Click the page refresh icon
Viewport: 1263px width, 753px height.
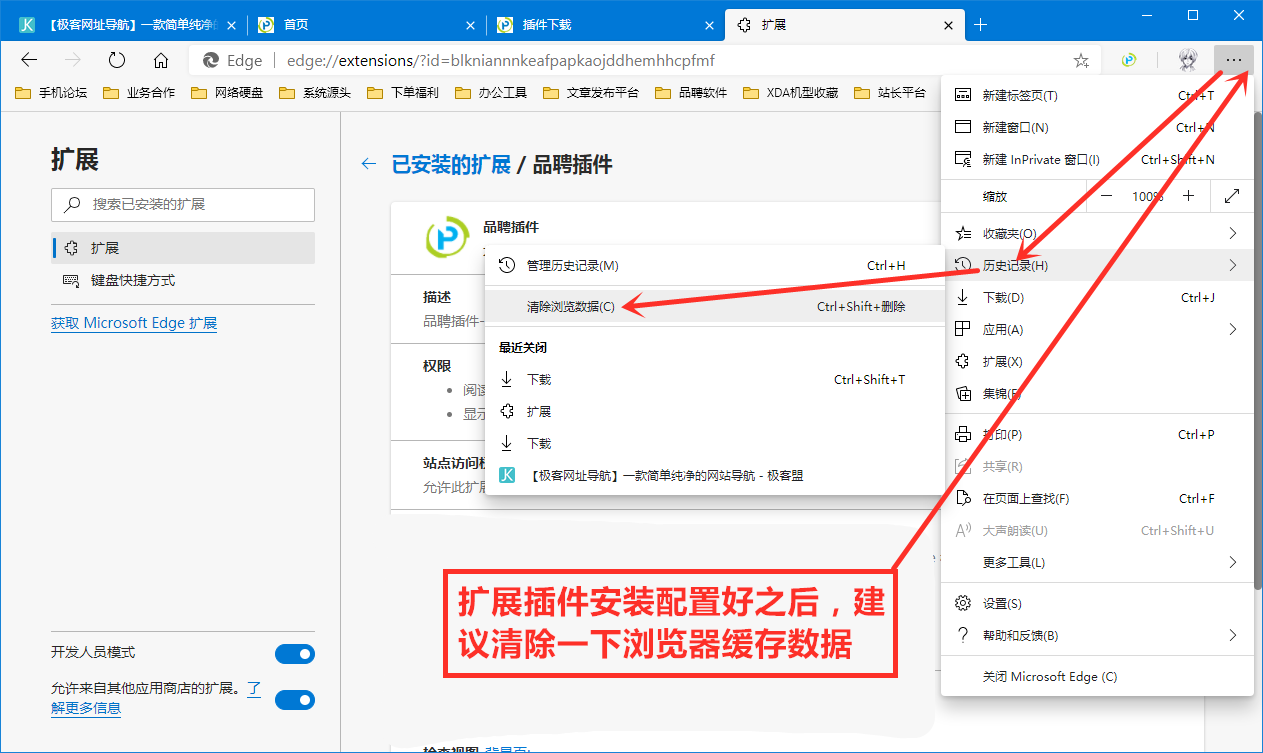[x=116, y=59]
